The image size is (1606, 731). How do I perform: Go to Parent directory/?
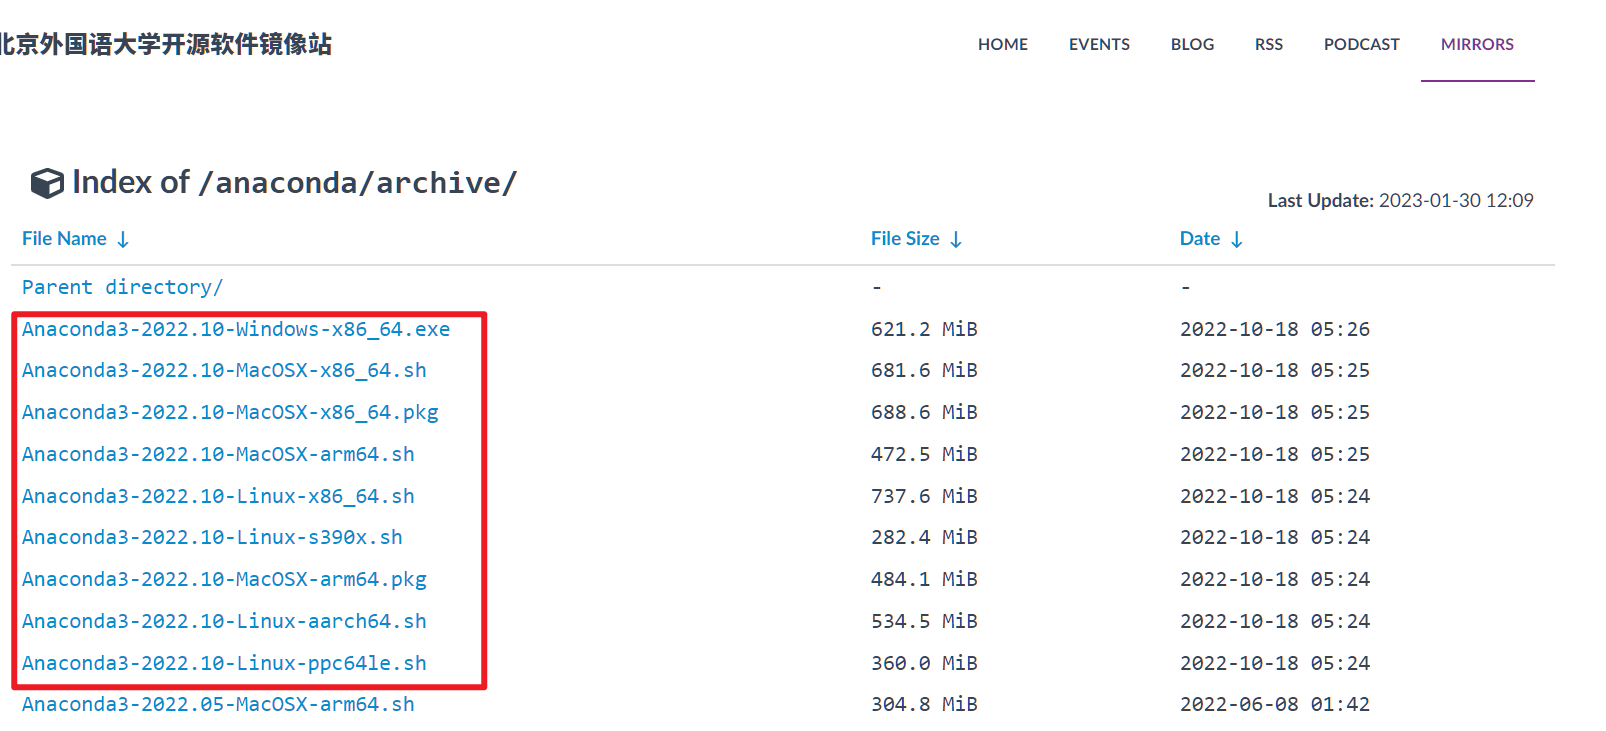(x=122, y=287)
